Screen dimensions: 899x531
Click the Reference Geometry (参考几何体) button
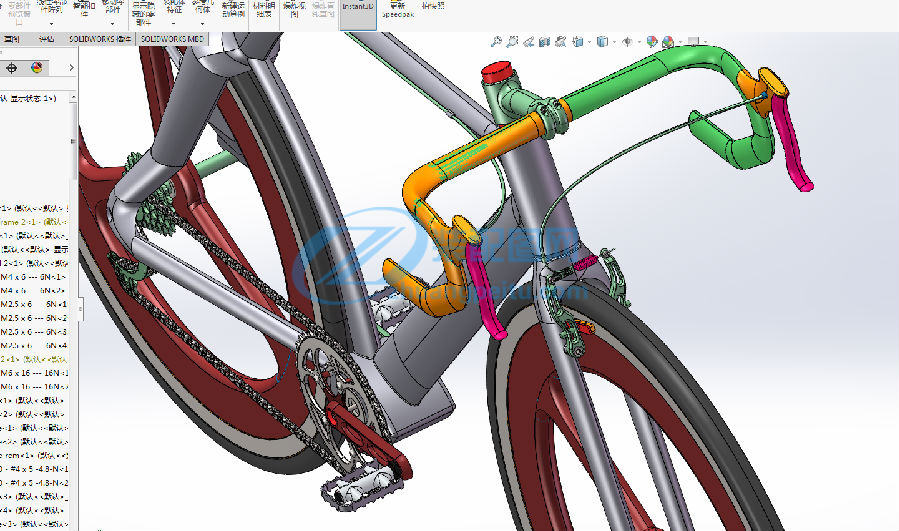pyautogui.click(x=202, y=7)
